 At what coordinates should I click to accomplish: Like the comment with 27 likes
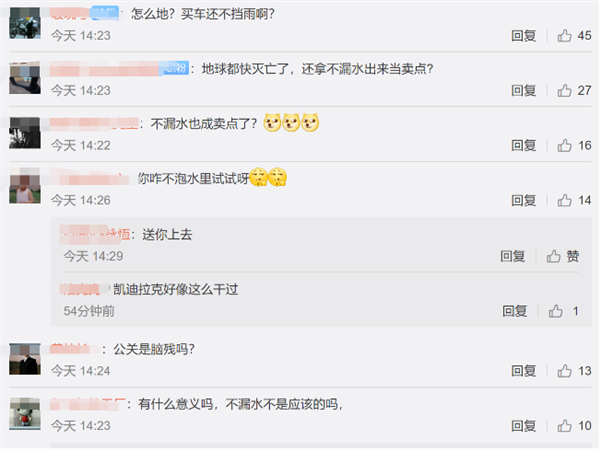pos(564,90)
